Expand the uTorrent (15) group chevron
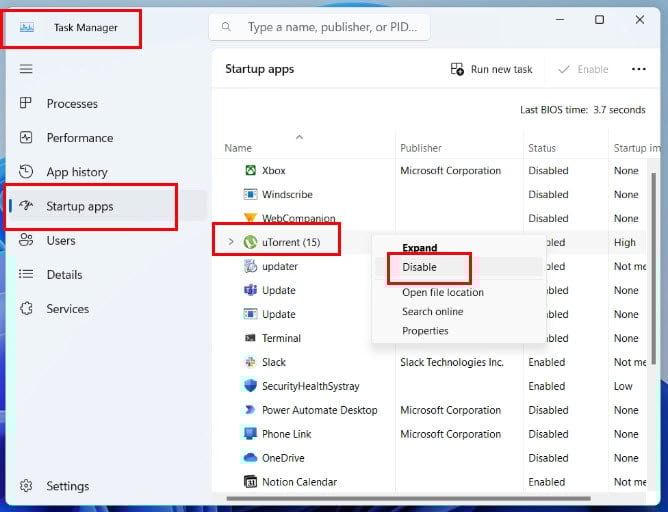This screenshot has height=512, width=668. pos(231,242)
